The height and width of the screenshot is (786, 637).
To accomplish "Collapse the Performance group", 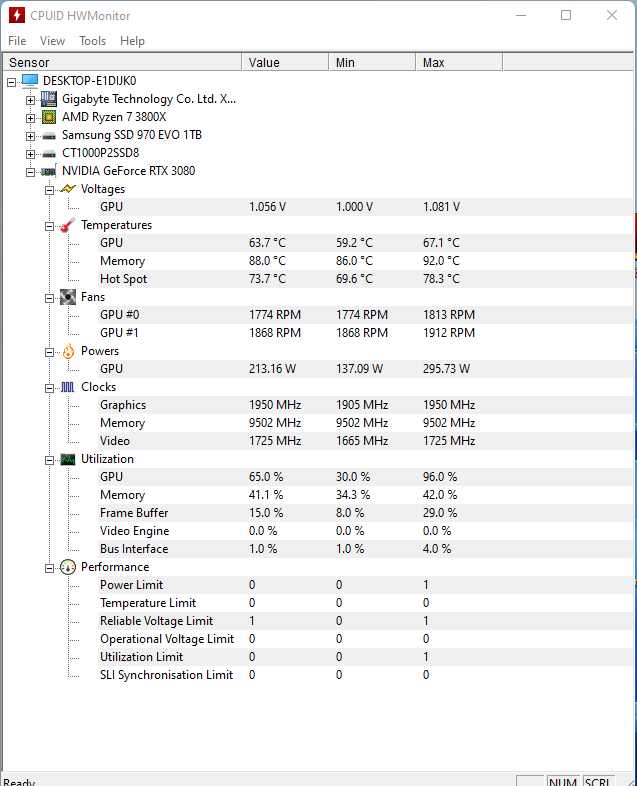I will pos(49,568).
